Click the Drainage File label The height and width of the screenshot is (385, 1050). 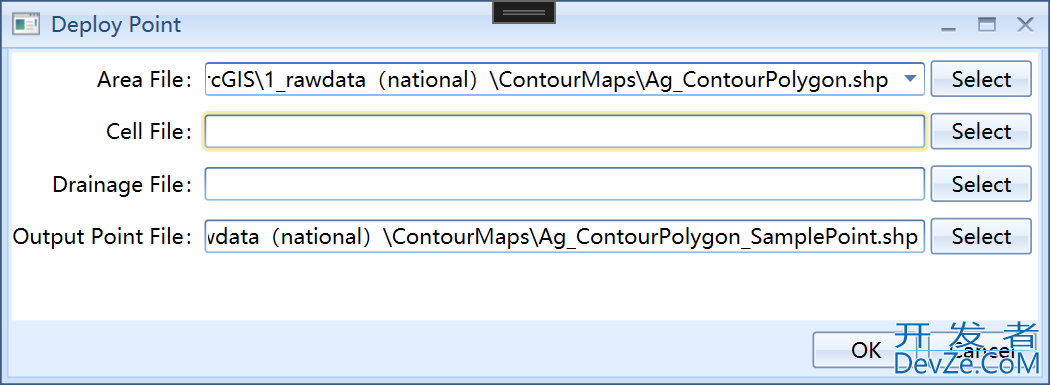[123, 184]
